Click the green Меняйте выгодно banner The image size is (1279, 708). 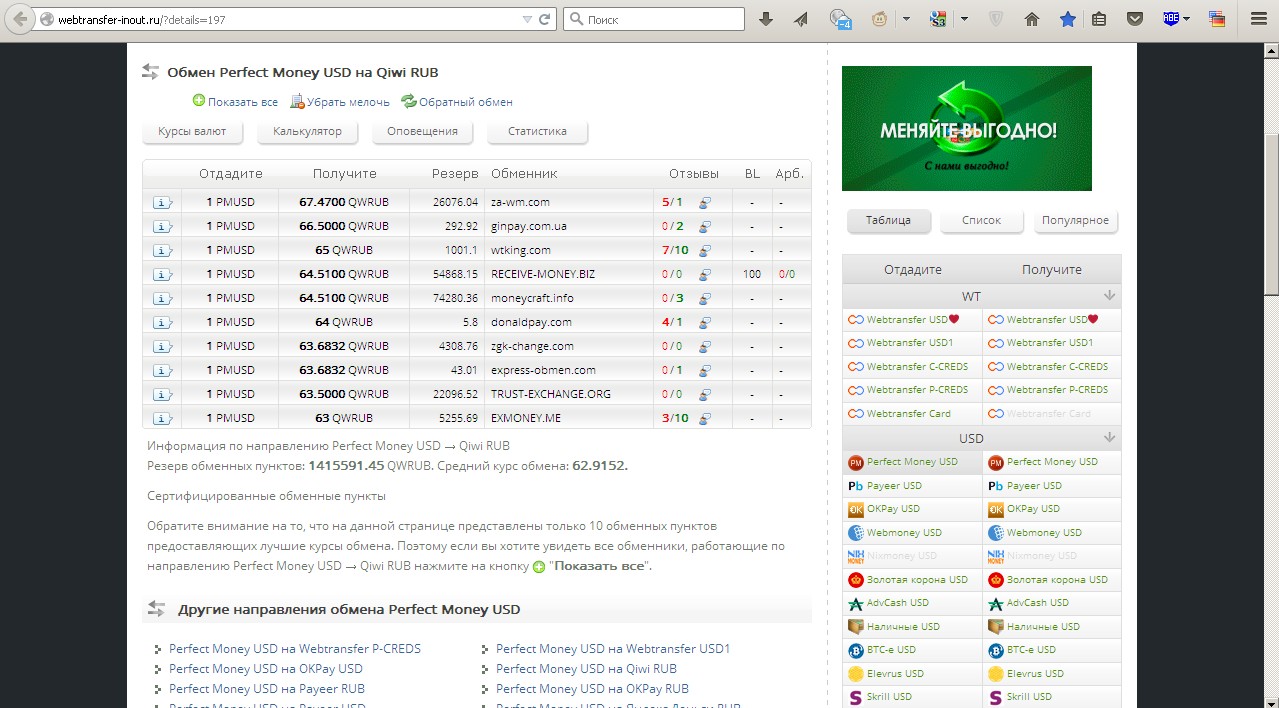[x=966, y=128]
